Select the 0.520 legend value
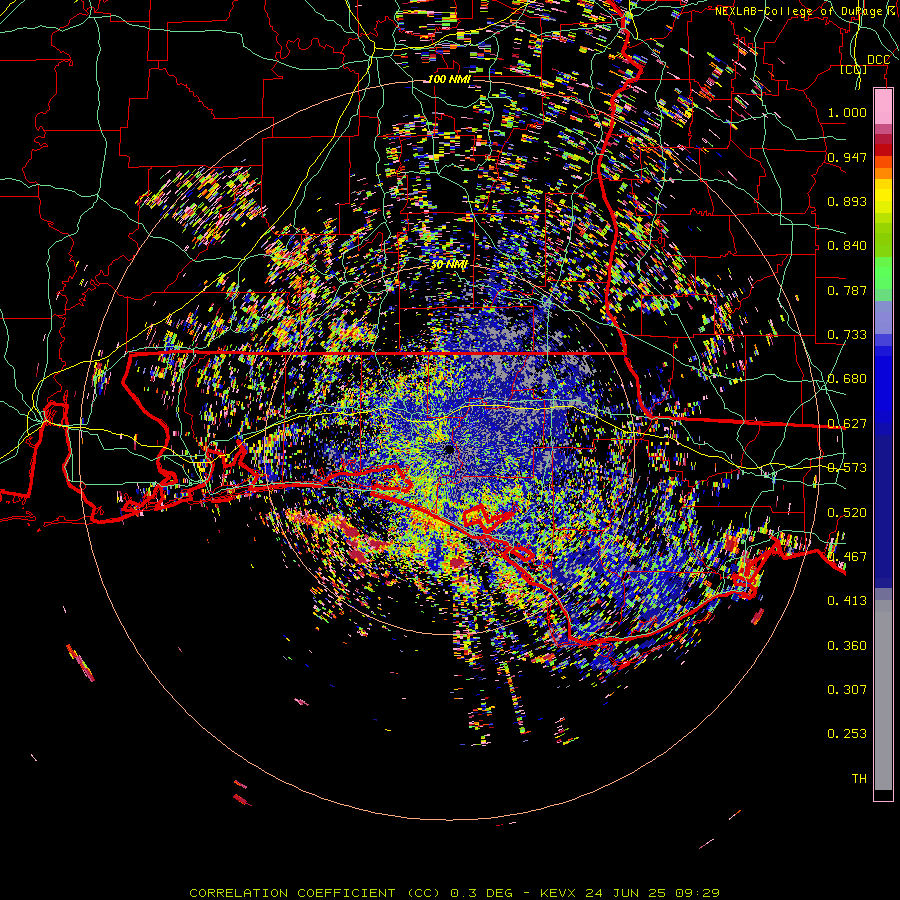Image resolution: width=900 pixels, height=900 pixels. click(847, 513)
